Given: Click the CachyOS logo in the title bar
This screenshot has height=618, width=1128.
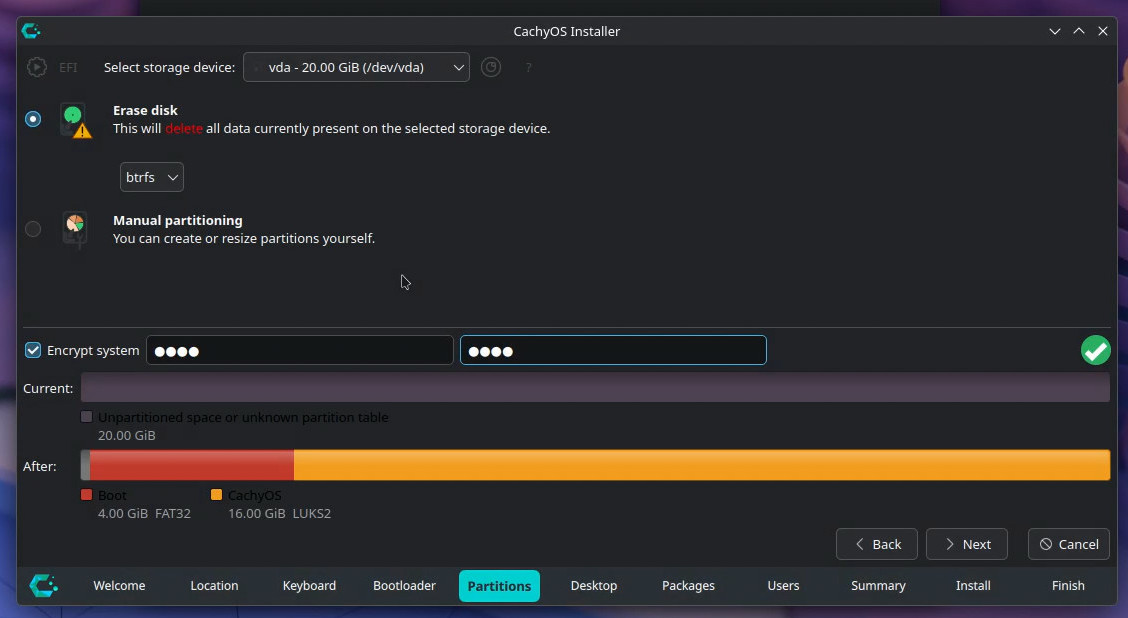Looking at the screenshot, I should pyautogui.click(x=31, y=31).
